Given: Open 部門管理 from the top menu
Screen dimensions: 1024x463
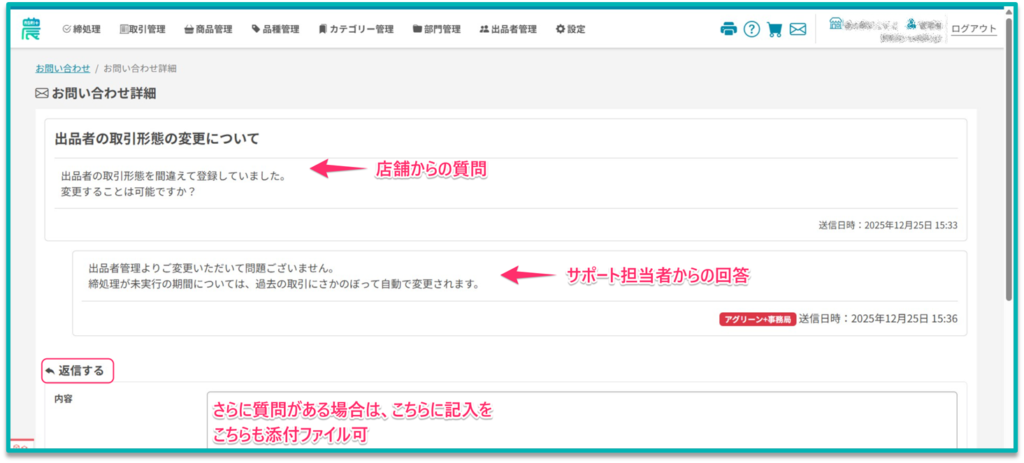Looking at the screenshot, I should tap(436, 29).
